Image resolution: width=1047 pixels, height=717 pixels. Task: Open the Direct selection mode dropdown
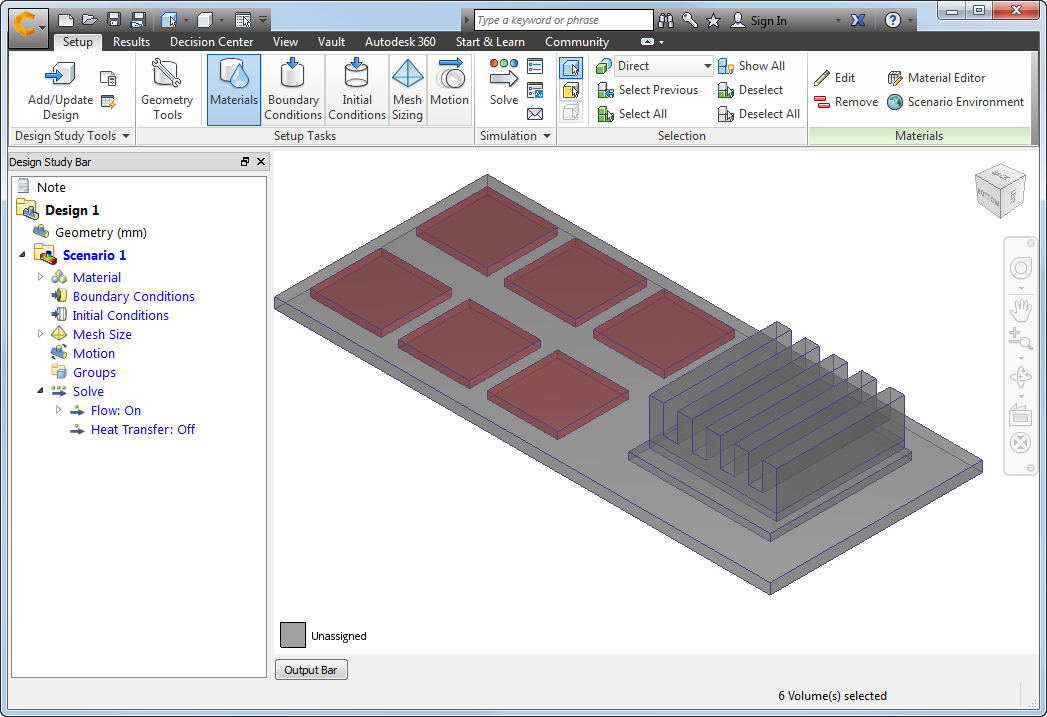tap(663, 66)
